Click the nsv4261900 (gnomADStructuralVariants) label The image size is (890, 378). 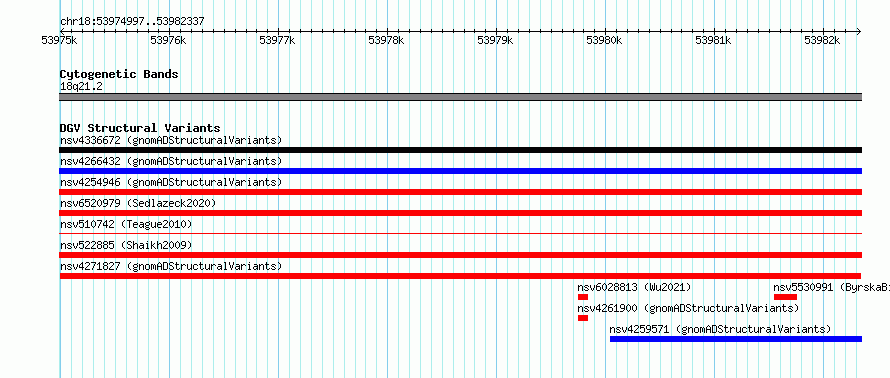[x=689, y=308]
